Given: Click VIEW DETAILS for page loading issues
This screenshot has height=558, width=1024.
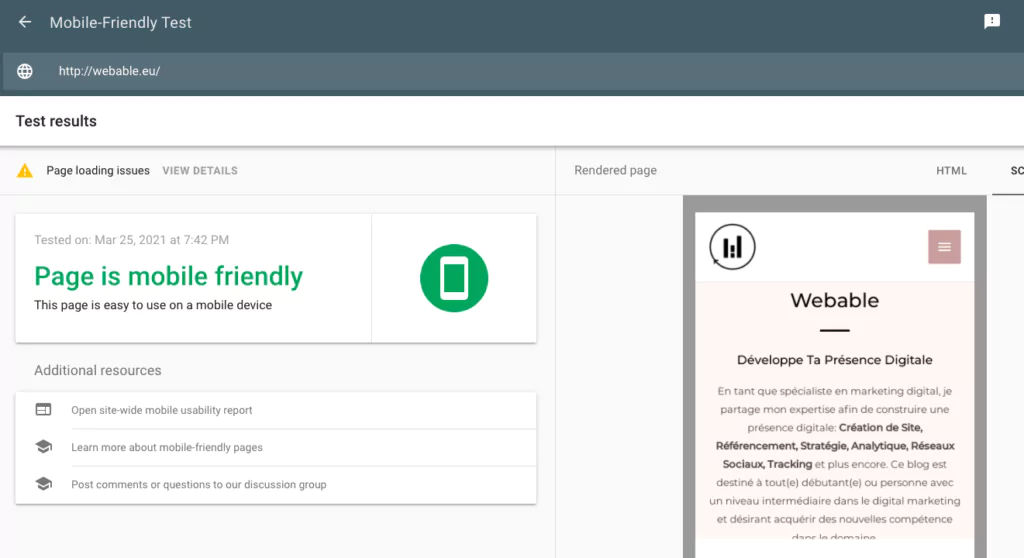Looking at the screenshot, I should [x=200, y=171].
